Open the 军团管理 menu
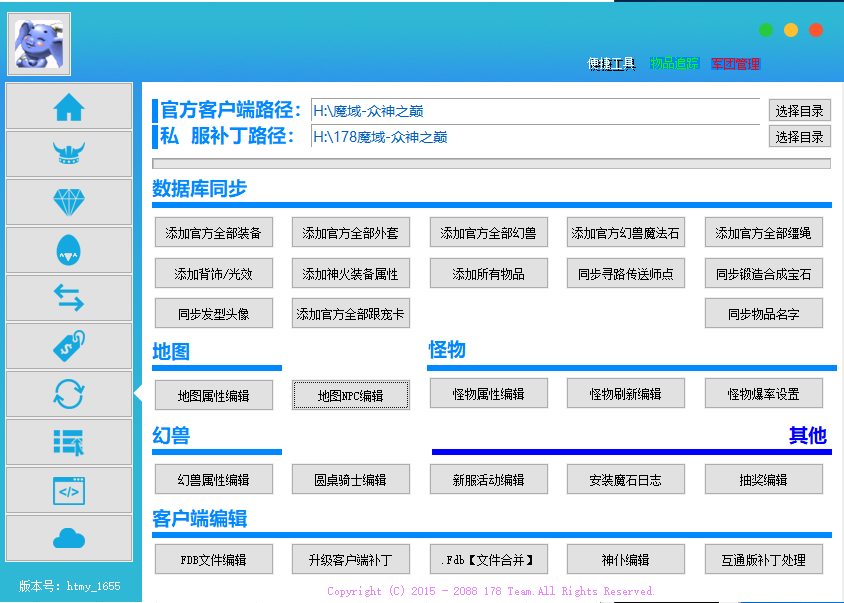The width and height of the screenshot is (844, 603). tap(736, 64)
